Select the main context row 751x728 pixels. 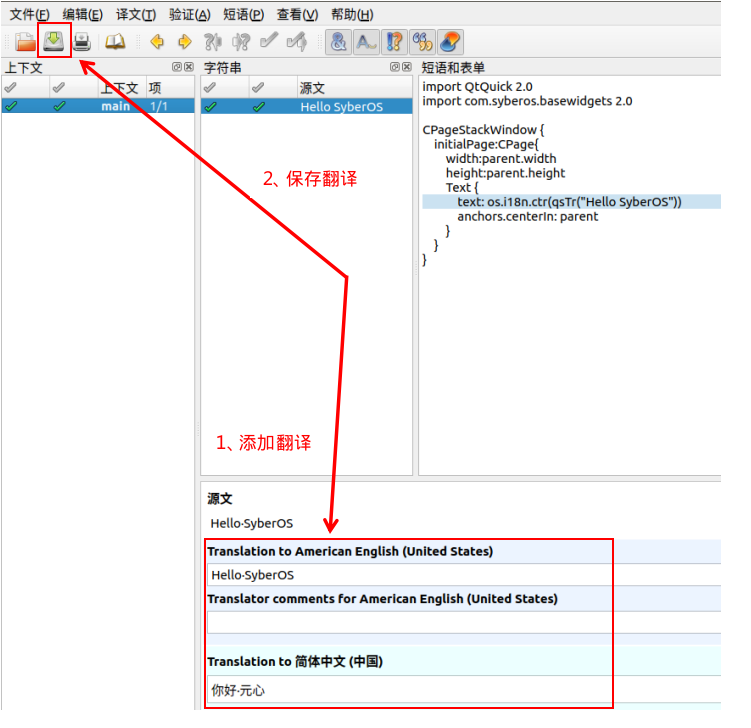point(115,106)
